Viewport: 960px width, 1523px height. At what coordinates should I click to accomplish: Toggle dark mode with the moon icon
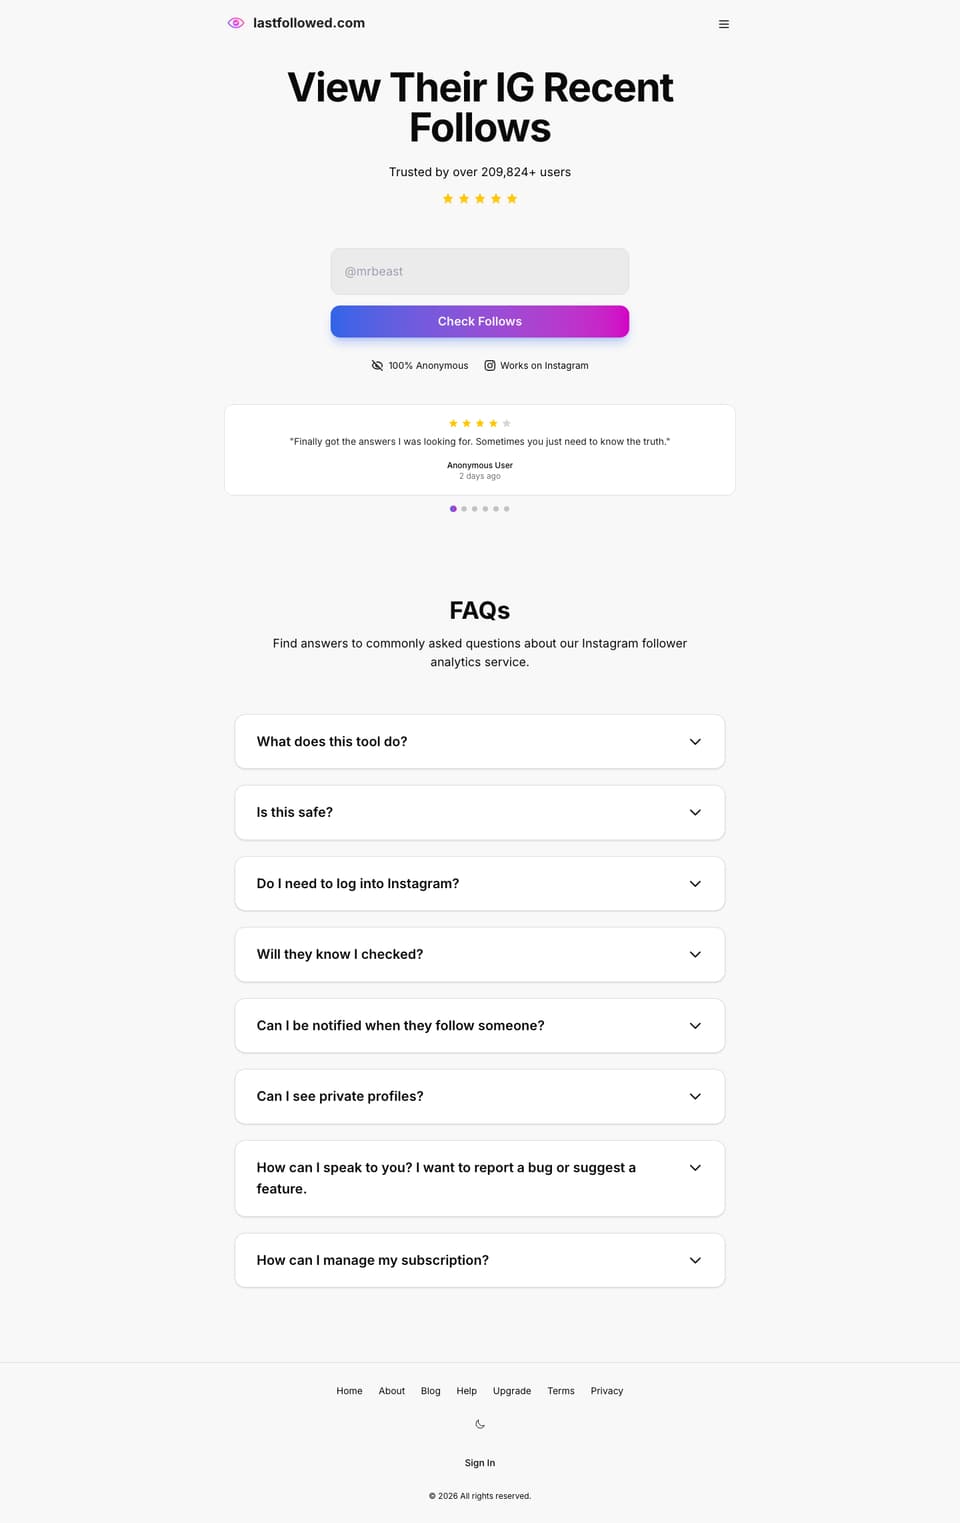(x=480, y=1424)
